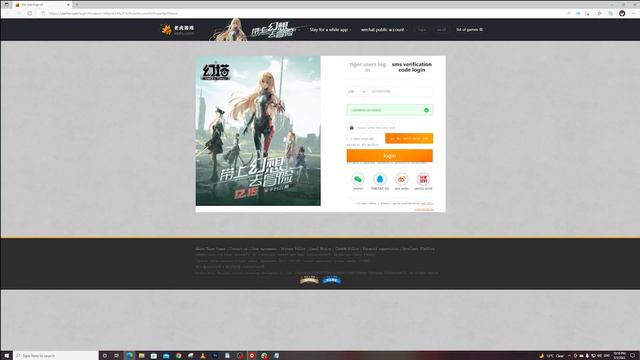Click the orange login button
Screen dimensions: 640x360
[389, 156]
